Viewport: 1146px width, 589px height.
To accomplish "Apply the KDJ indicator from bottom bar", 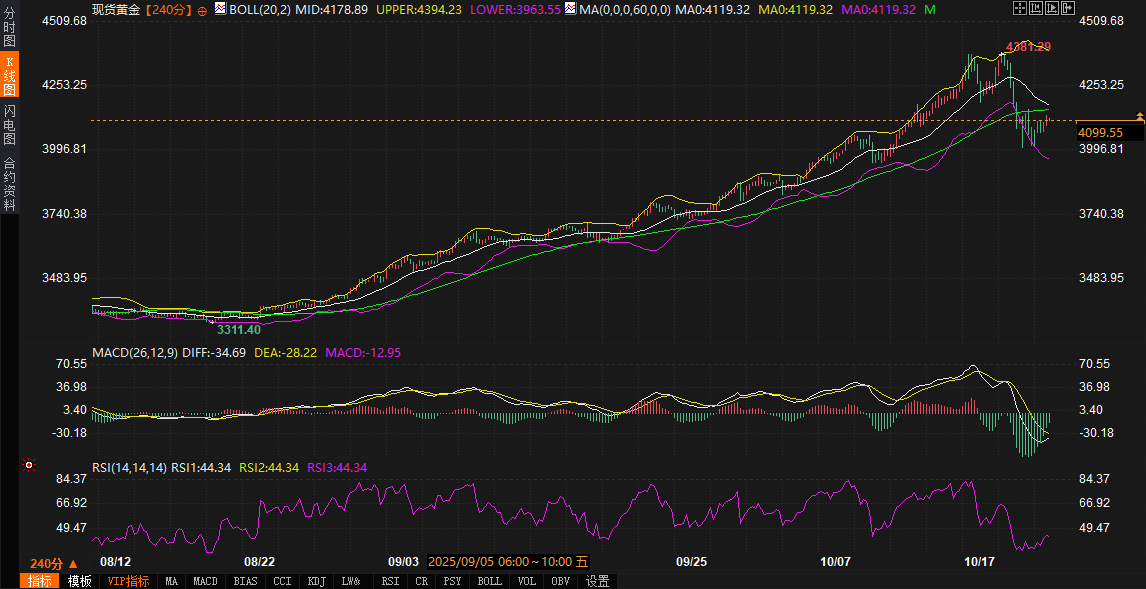I will coord(316,581).
